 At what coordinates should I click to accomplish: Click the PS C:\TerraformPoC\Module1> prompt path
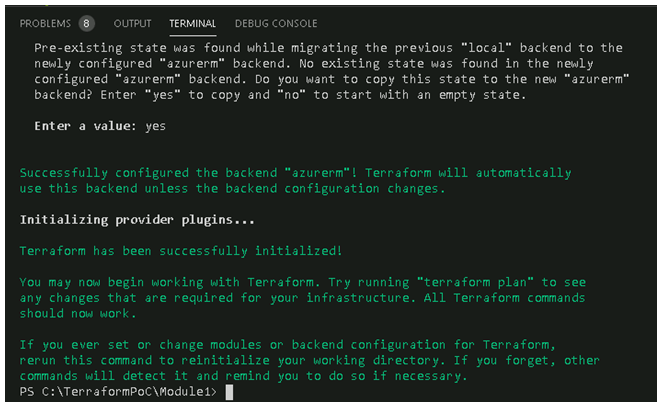[118, 392]
